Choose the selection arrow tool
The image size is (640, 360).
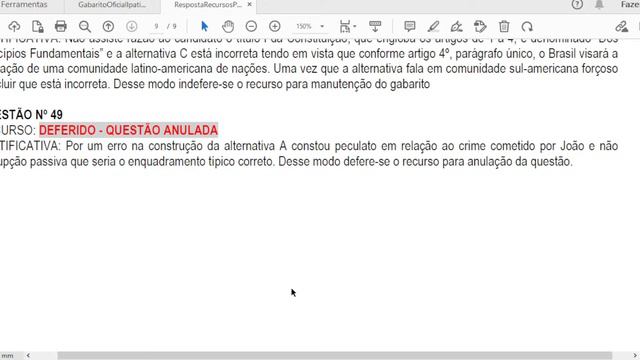[x=204, y=27]
